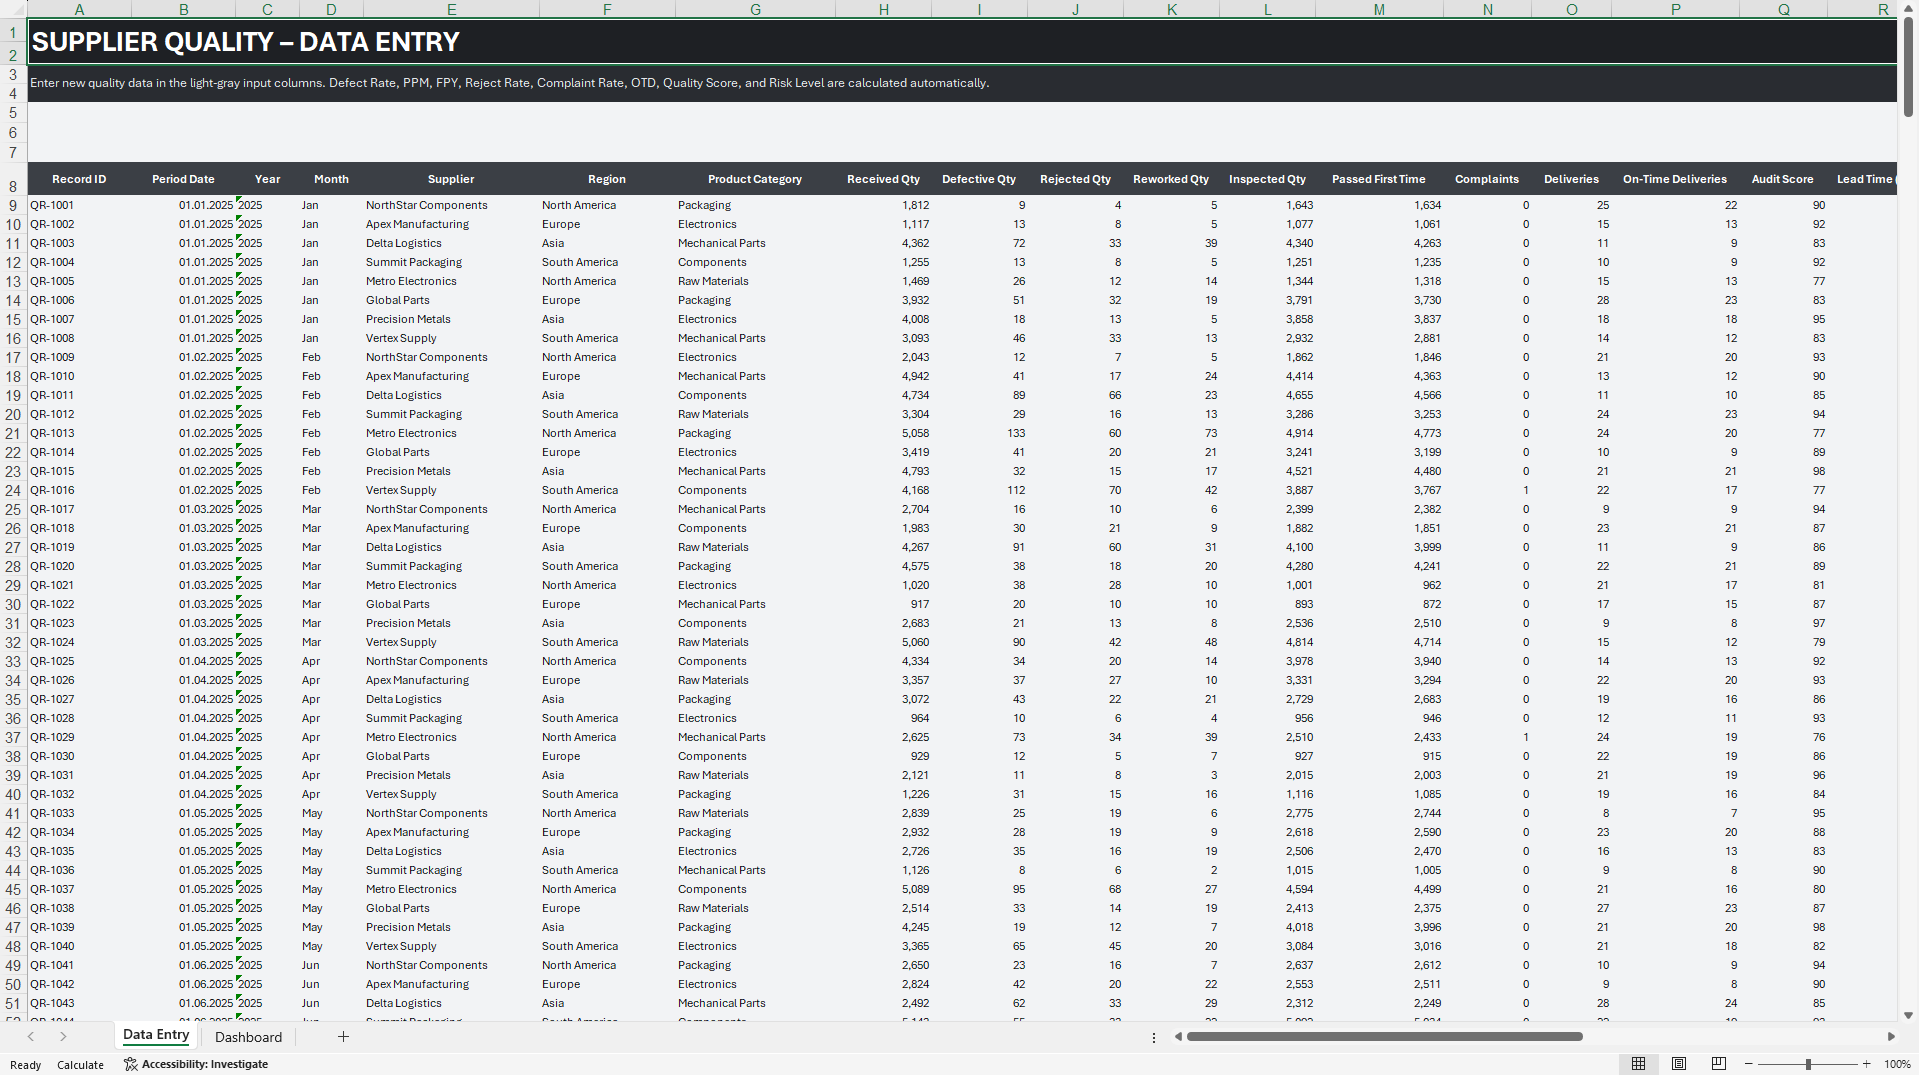Image resolution: width=1919 pixels, height=1075 pixels.
Task: Click the vertical scrollbar thumb
Action: 1908,67
